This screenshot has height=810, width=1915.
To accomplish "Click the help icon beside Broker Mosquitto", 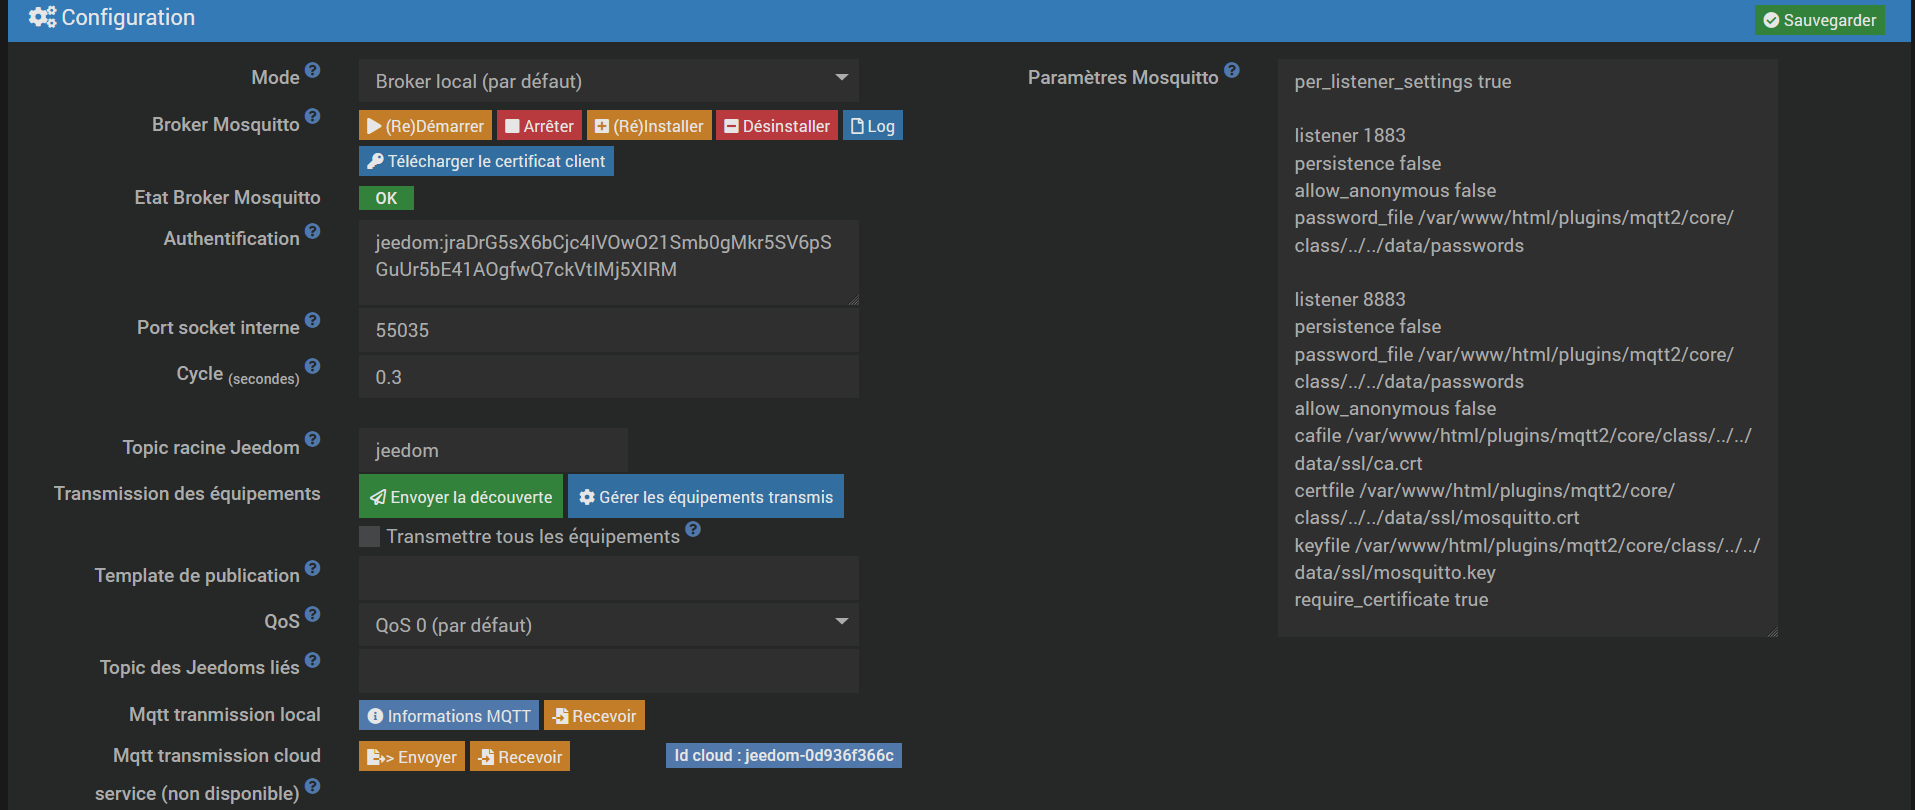I will [x=312, y=117].
